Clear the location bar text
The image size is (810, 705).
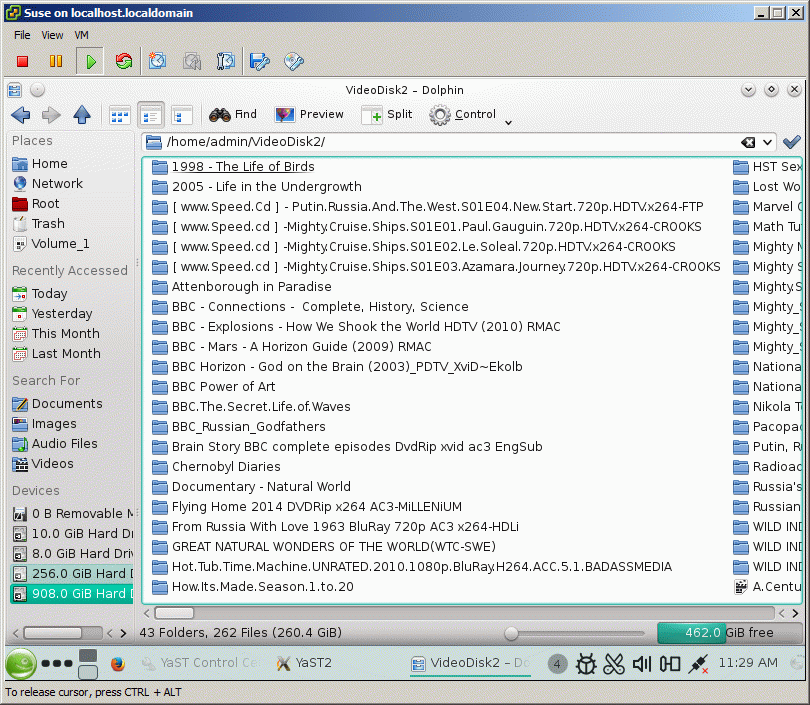748,142
